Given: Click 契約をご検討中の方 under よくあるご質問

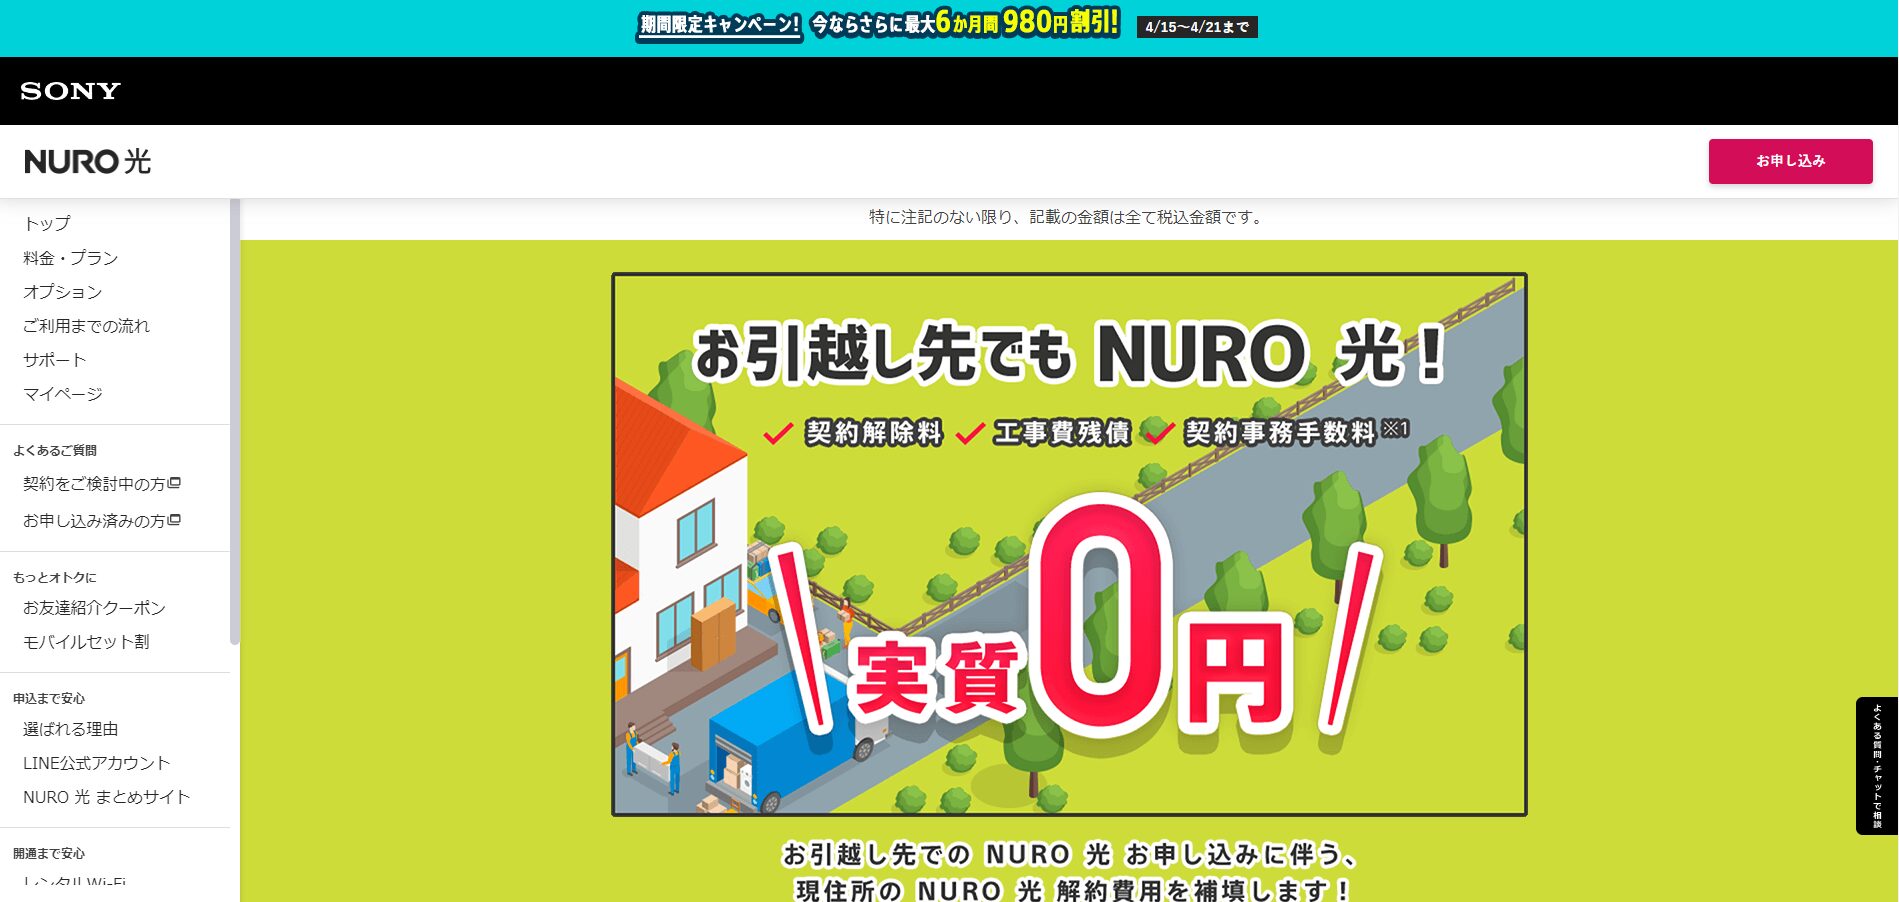Looking at the screenshot, I should (92, 482).
